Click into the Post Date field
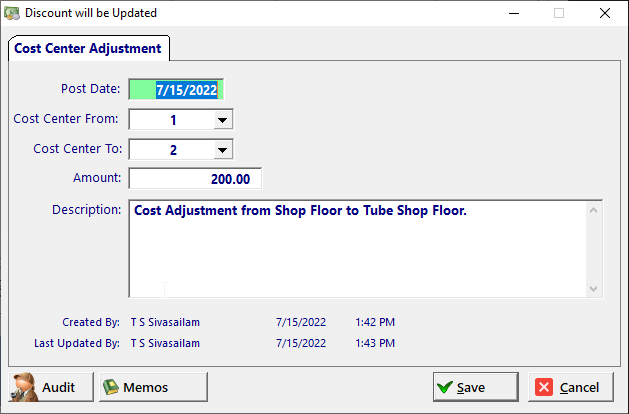The image size is (629, 414). pos(176,89)
